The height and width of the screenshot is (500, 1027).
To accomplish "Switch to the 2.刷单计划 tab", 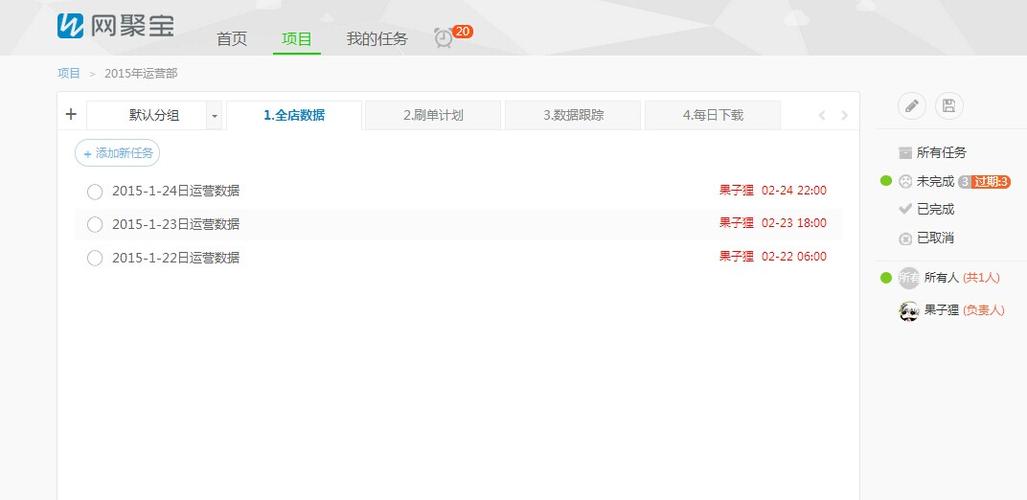I will point(433,115).
